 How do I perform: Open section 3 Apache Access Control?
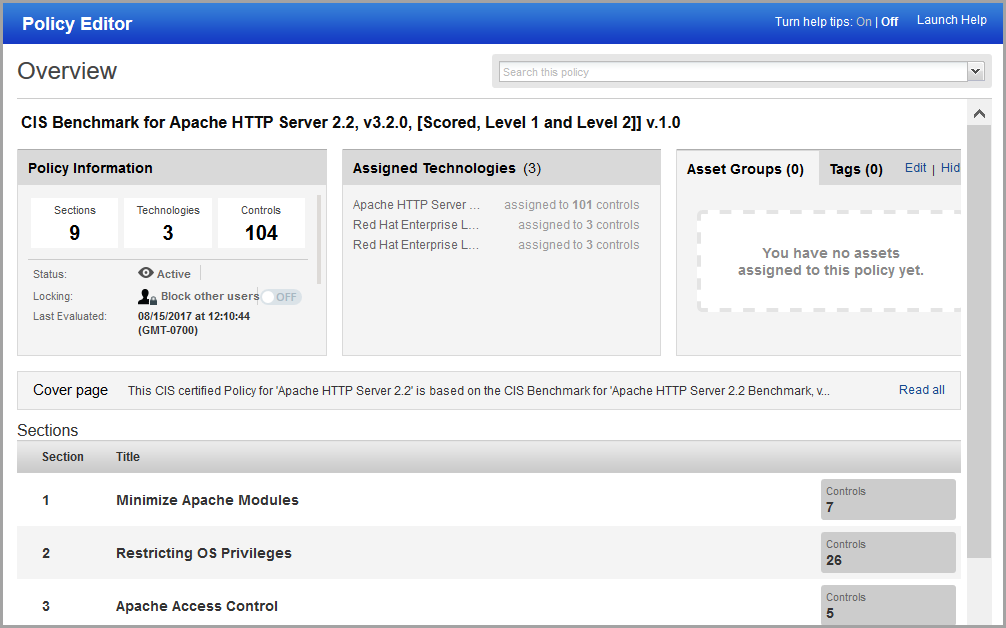pyautogui.click(x=196, y=606)
